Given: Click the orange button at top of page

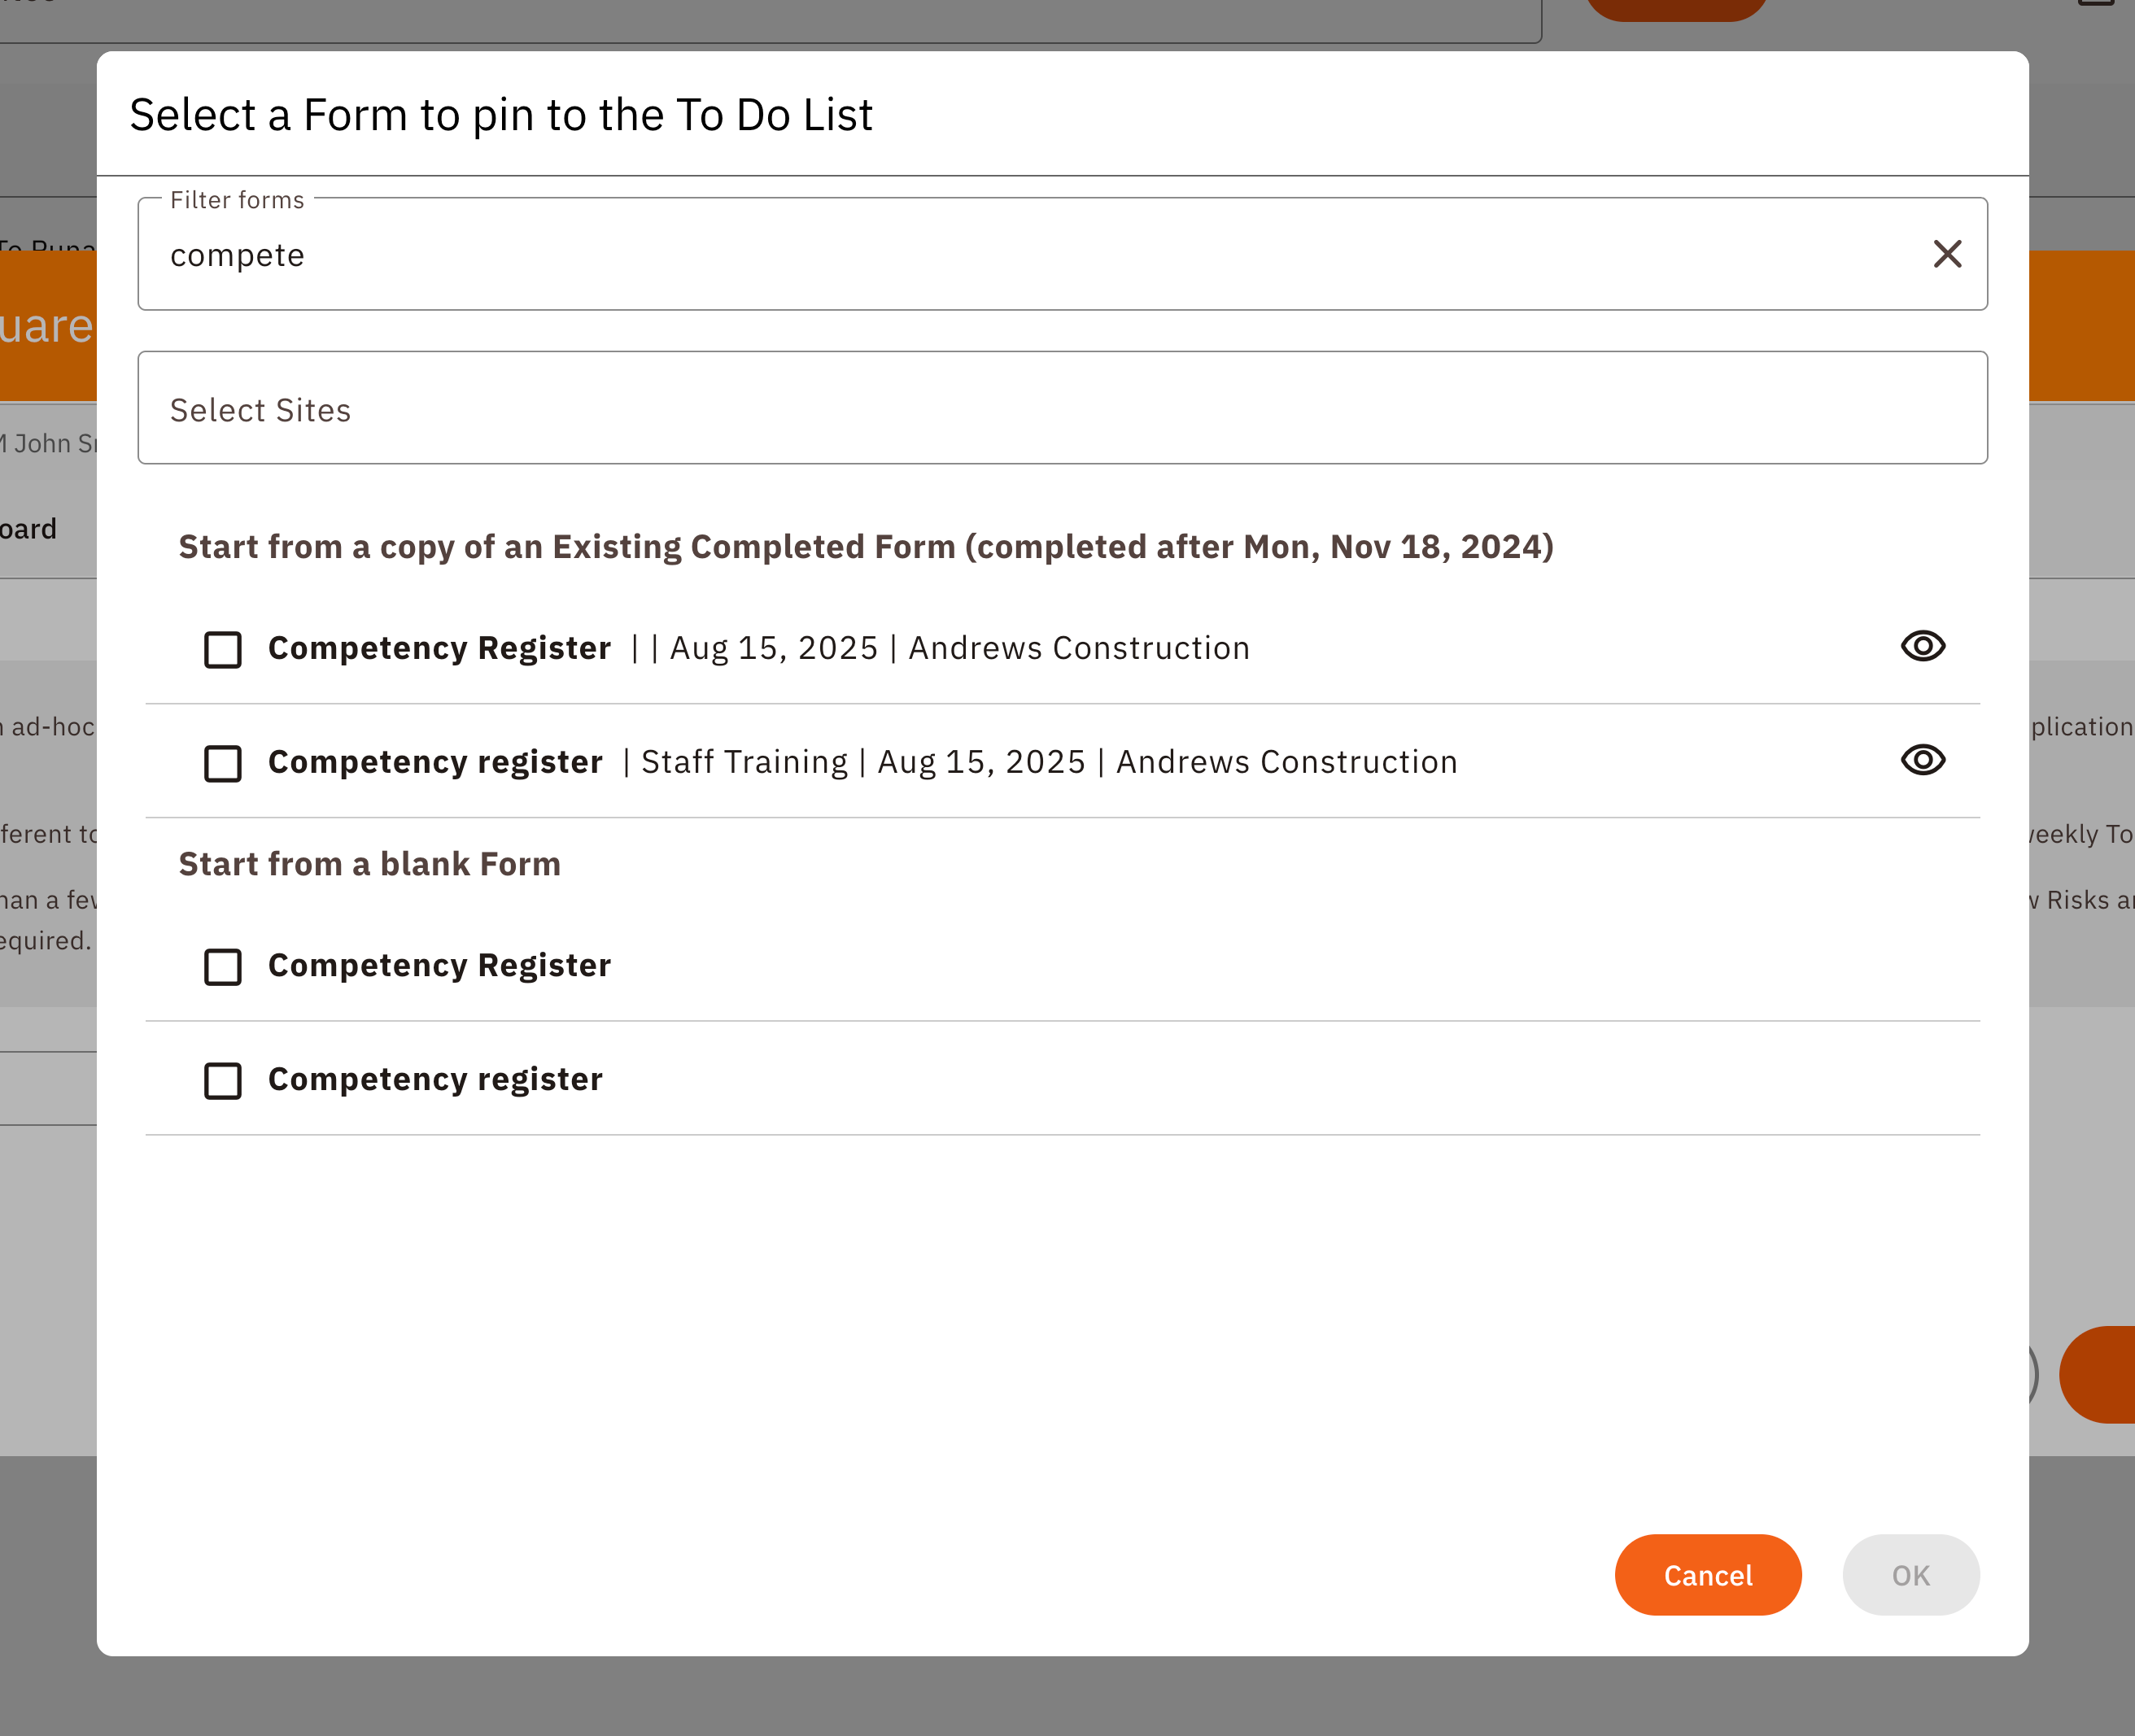Looking at the screenshot, I should coord(1676,8).
